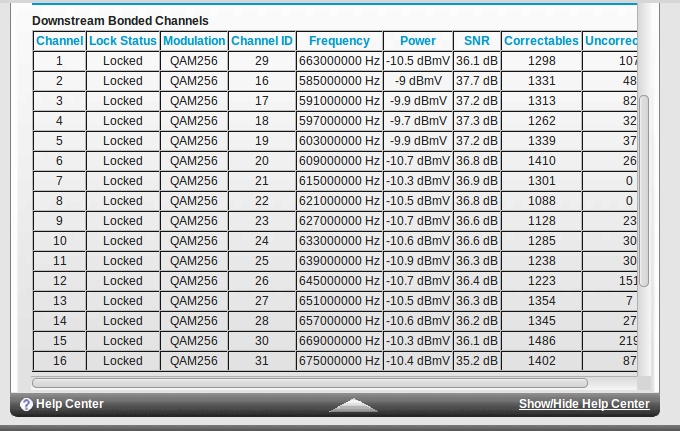This screenshot has height=431, width=680.
Task: Click the vertical scrollbar on the right side
Action: tap(644, 190)
